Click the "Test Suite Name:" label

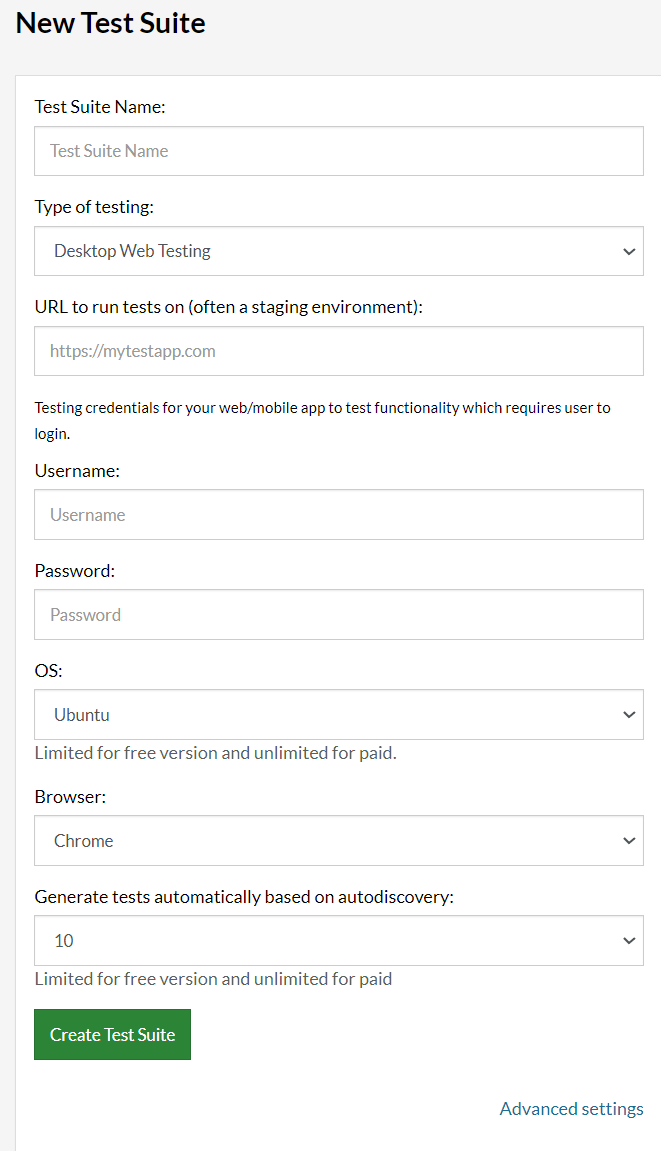pos(100,107)
